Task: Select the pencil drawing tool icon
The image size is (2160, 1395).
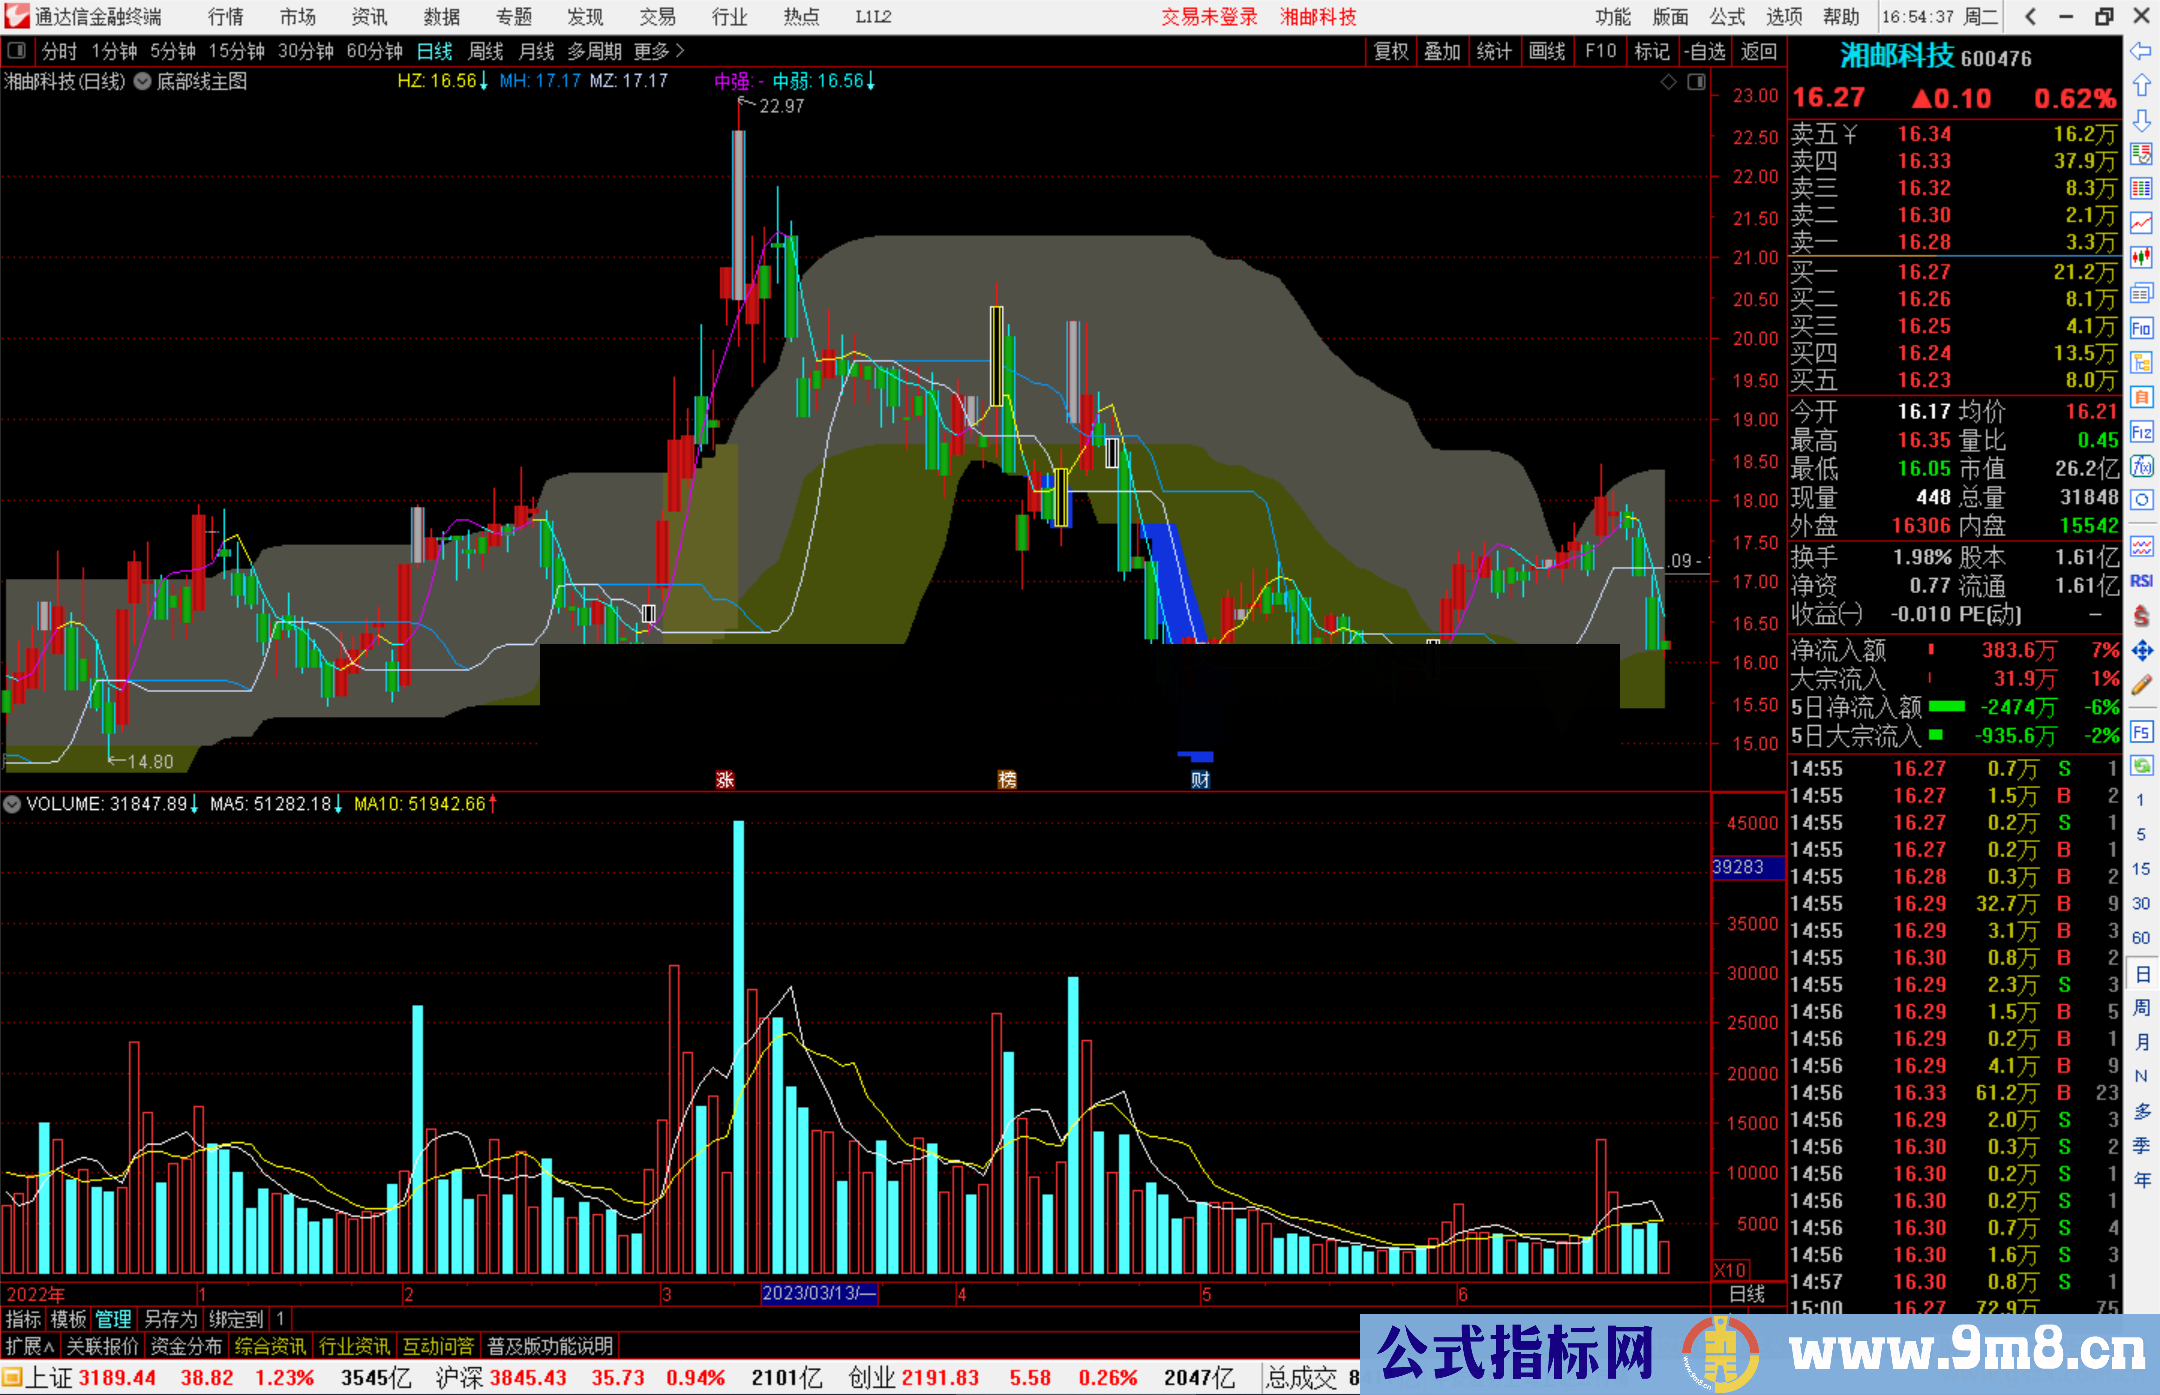Action: 2141,686
